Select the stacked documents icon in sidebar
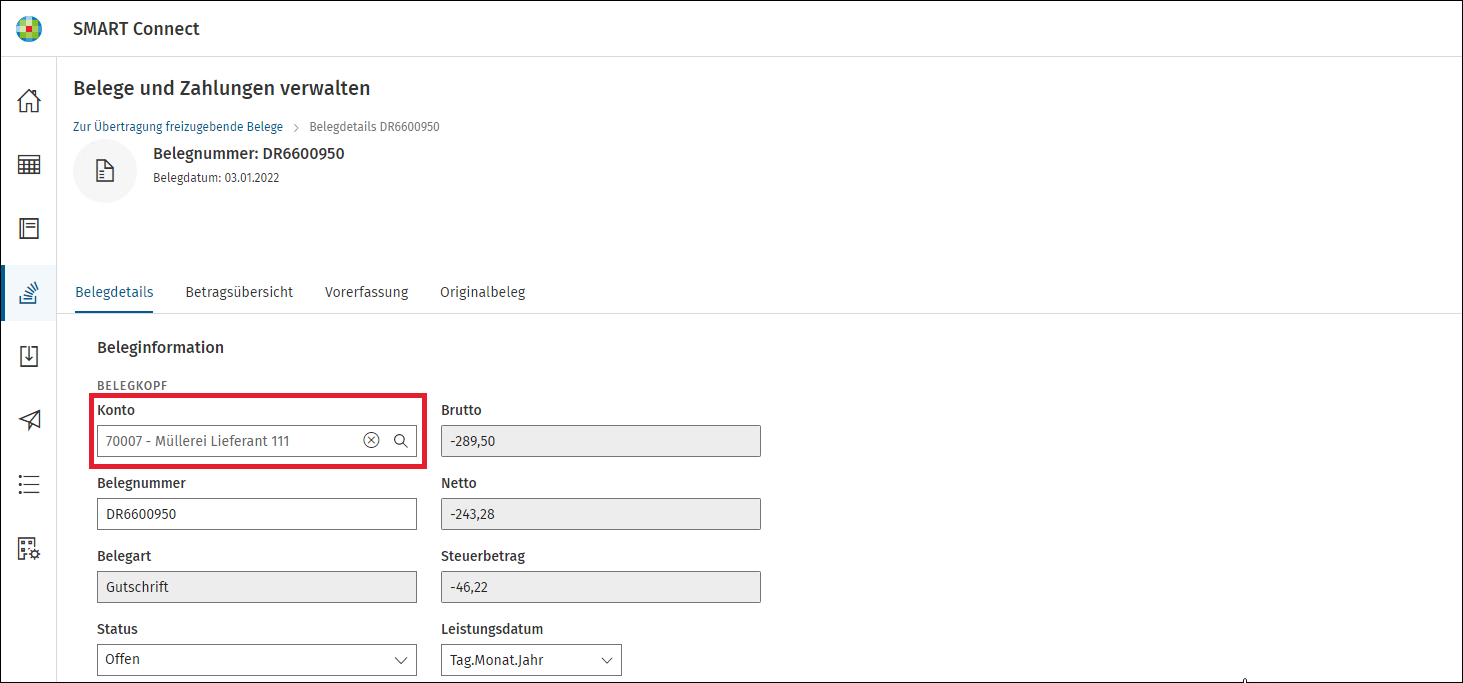 tap(29, 293)
